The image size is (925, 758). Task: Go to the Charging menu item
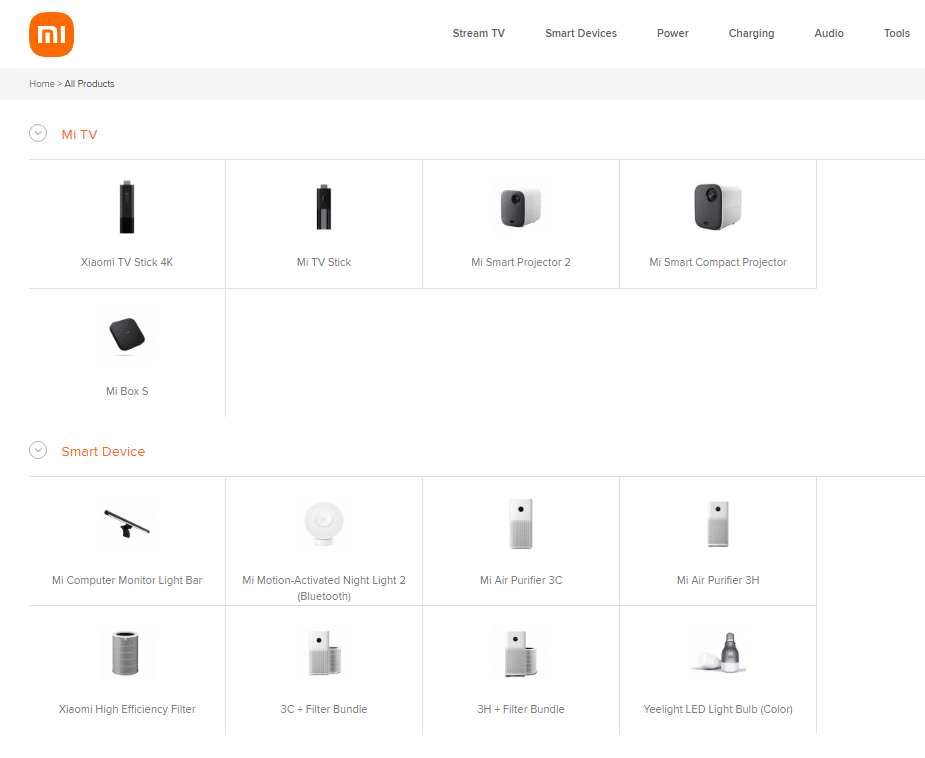pos(751,34)
